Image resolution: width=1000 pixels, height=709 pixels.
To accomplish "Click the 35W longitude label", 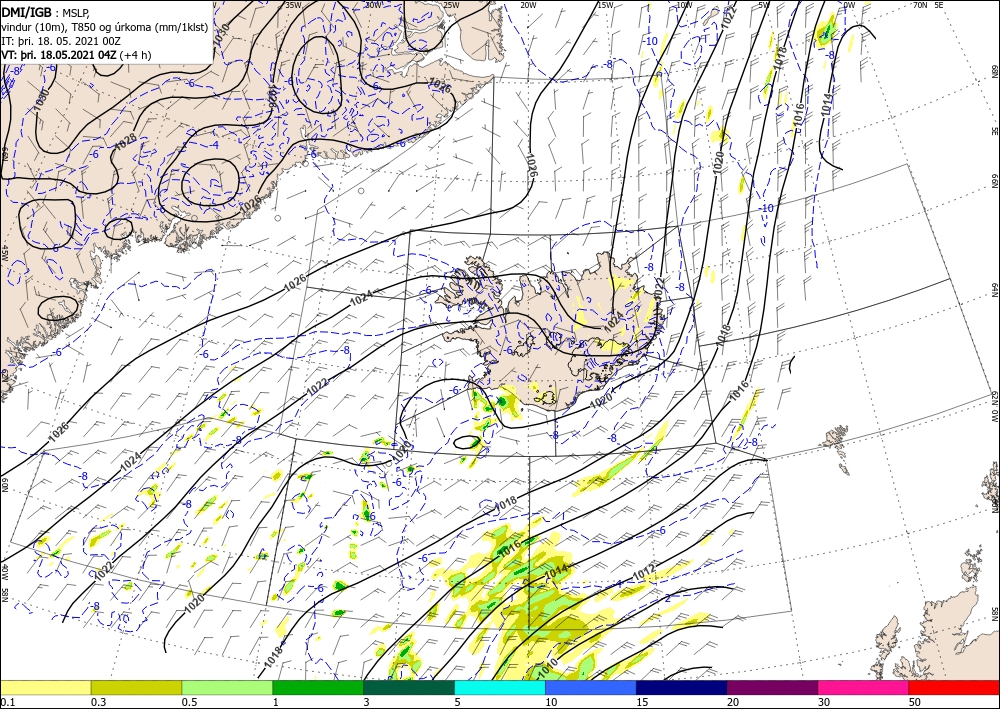I will 293,5.
